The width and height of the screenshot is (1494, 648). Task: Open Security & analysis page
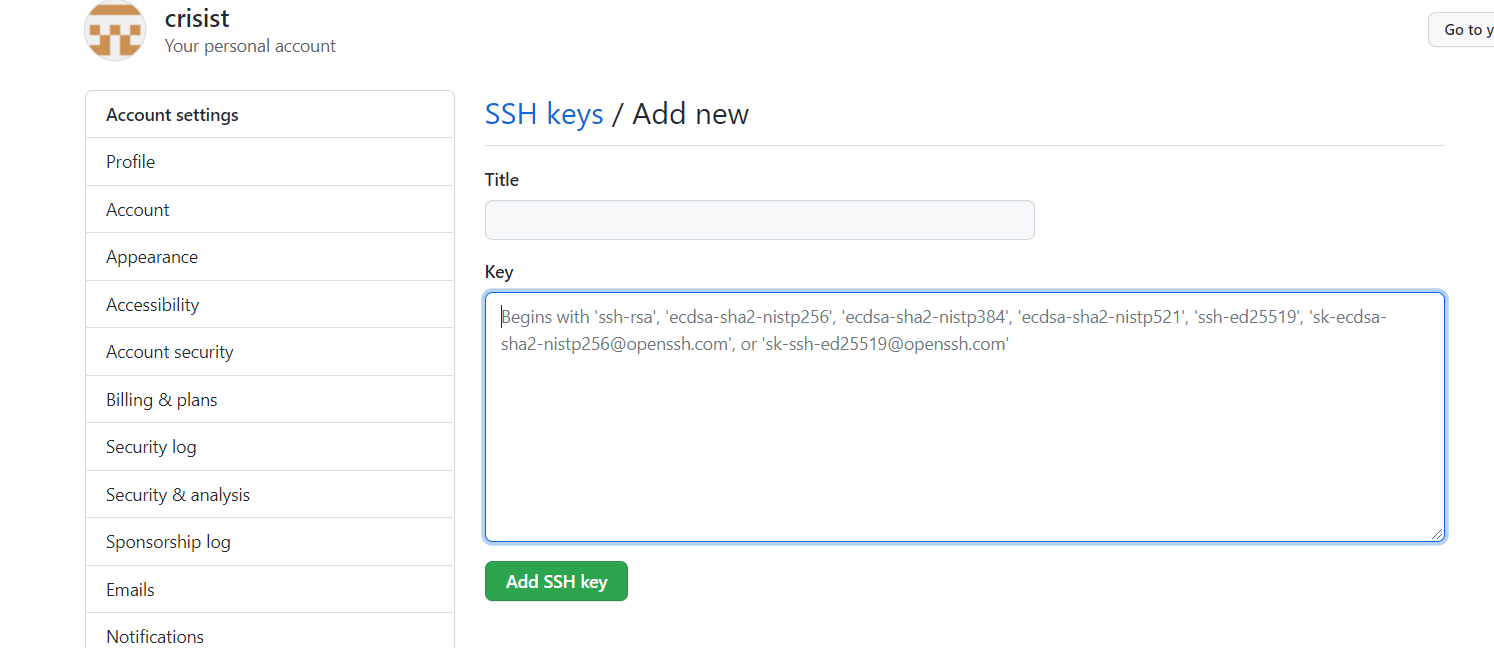(178, 495)
